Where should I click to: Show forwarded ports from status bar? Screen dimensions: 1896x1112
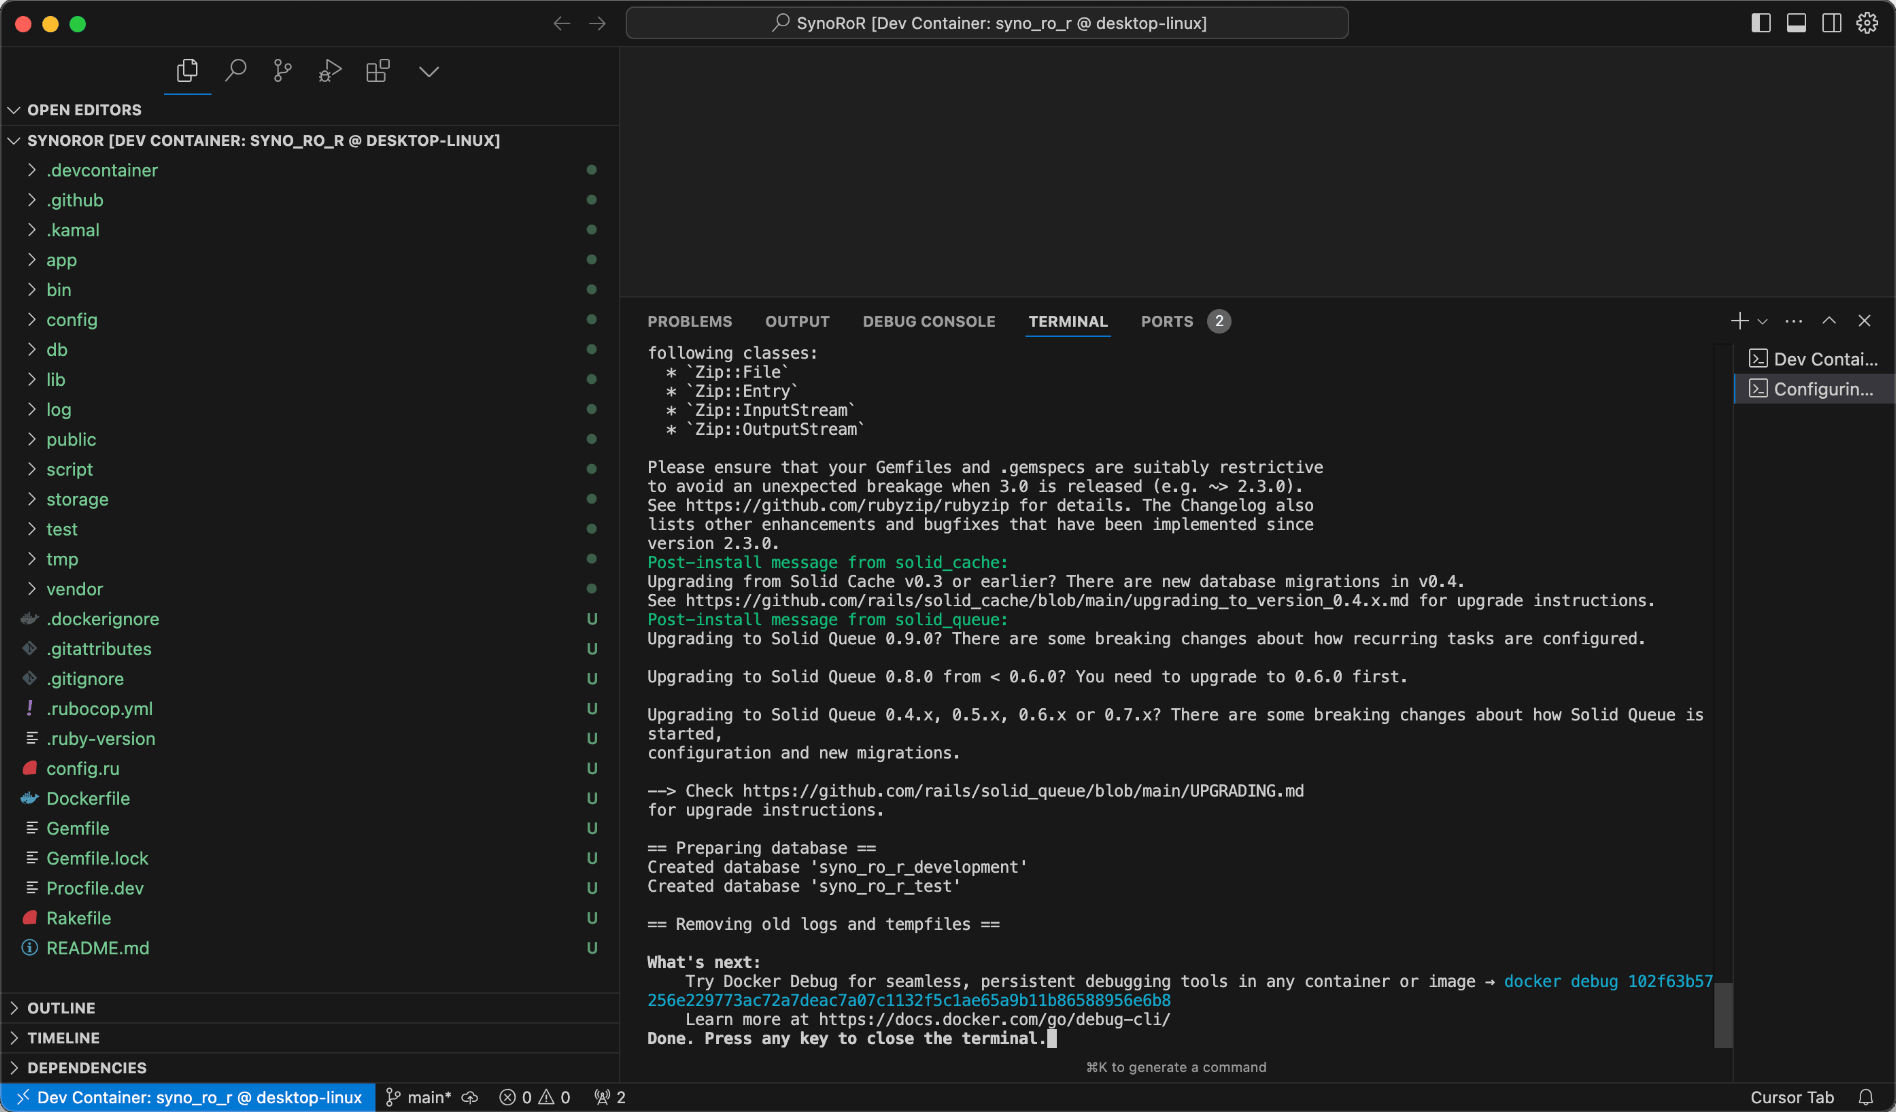coord(610,1097)
